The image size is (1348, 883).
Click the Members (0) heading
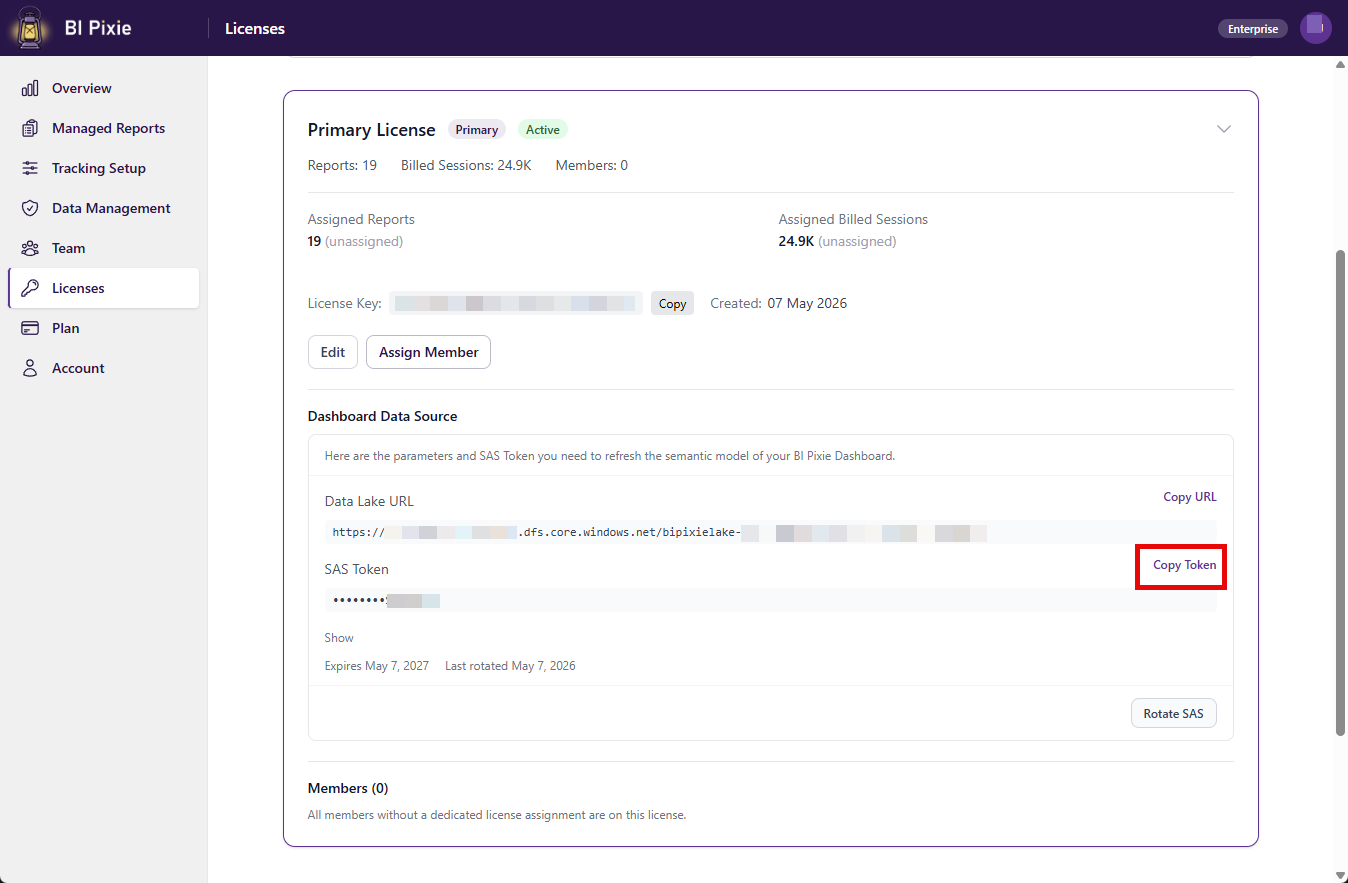click(348, 788)
